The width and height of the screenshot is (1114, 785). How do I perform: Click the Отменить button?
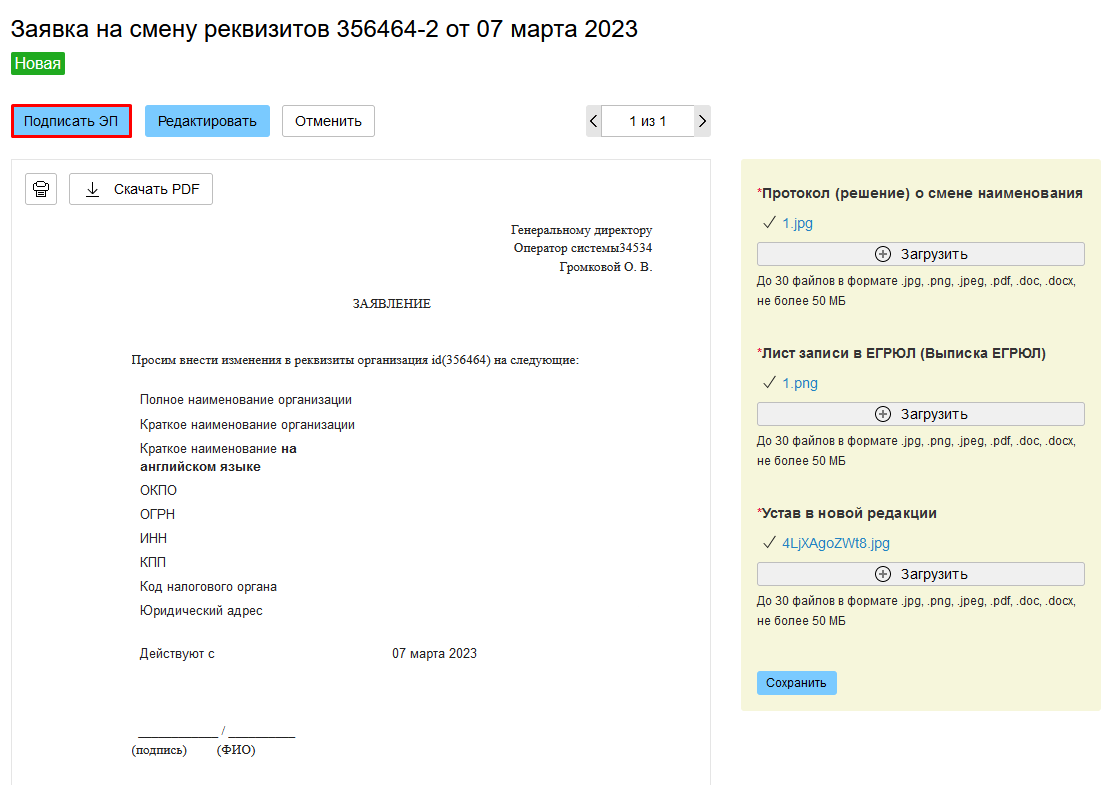[x=328, y=121]
